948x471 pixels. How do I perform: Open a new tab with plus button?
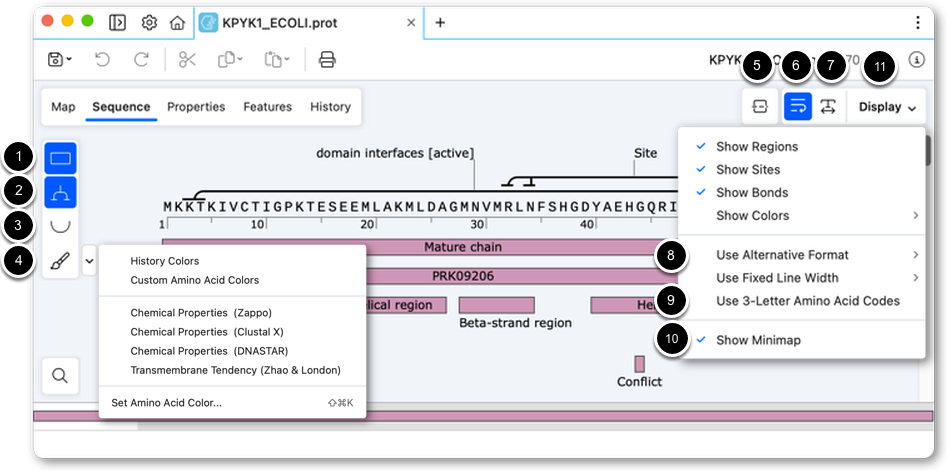[x=440, y=23]
